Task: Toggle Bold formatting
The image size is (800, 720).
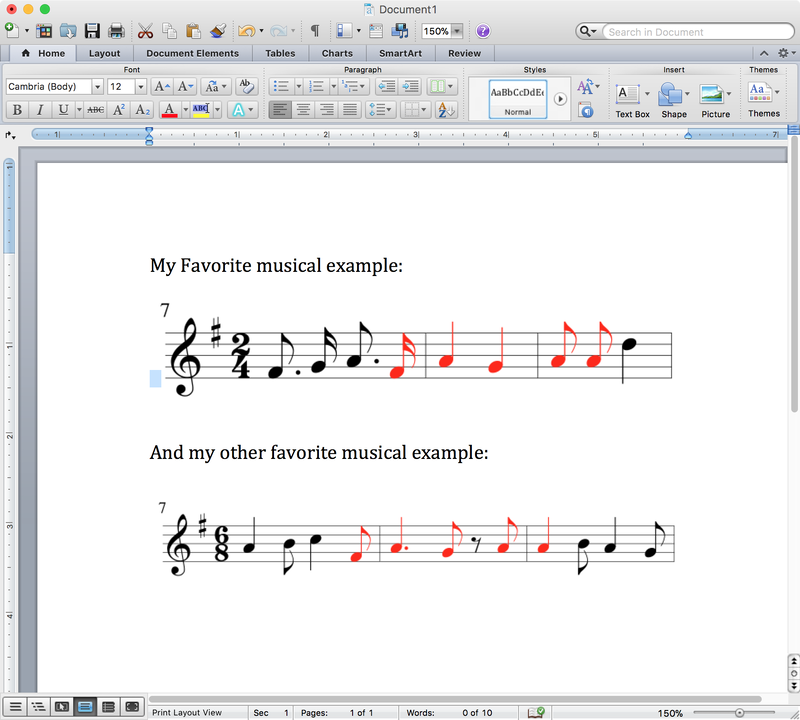Action: coord(16,110)
